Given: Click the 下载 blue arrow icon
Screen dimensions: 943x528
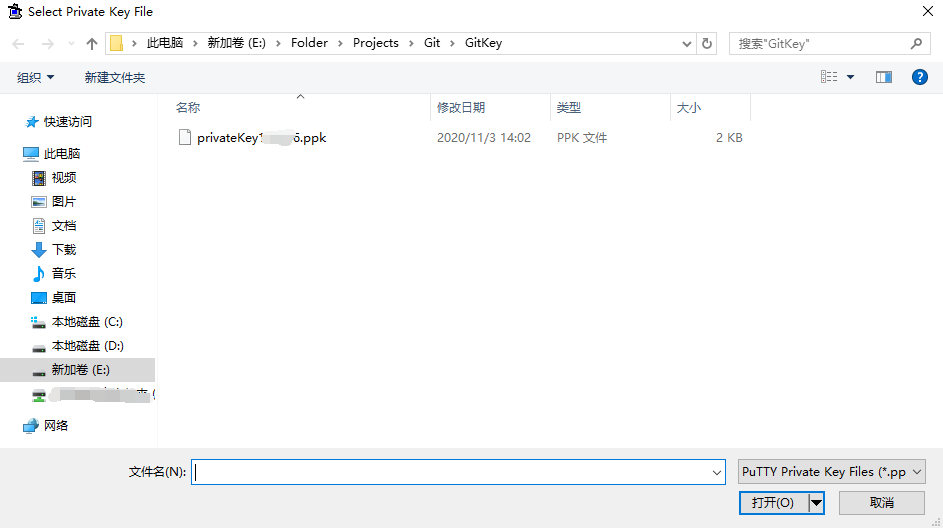Looking at the screenshot, I should (x=38, y=250).
